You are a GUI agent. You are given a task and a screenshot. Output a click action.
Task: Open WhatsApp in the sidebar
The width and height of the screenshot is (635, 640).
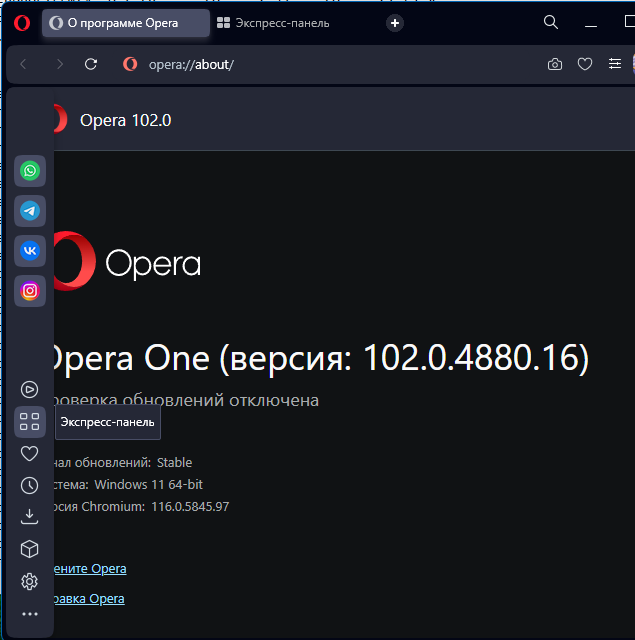point(30,171)
